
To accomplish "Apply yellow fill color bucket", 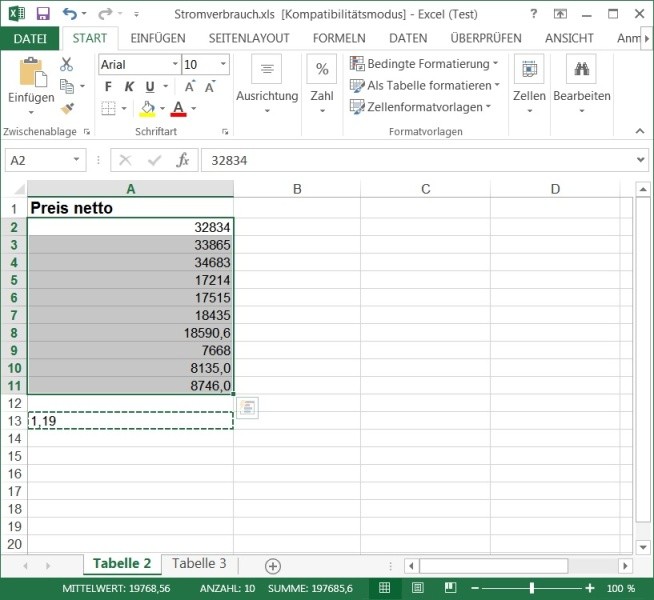I will tap(148, 108).
